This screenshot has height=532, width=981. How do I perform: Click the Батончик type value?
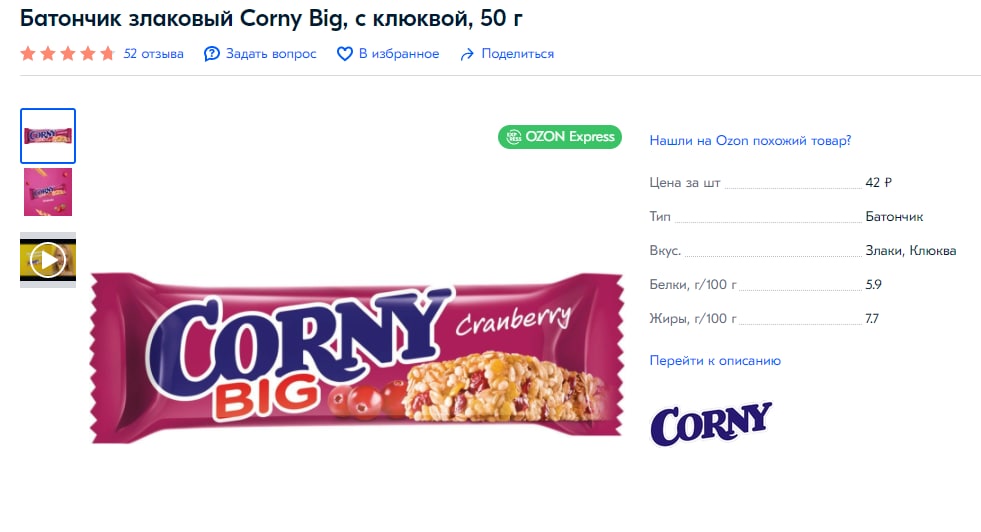(x=894, y=217)
